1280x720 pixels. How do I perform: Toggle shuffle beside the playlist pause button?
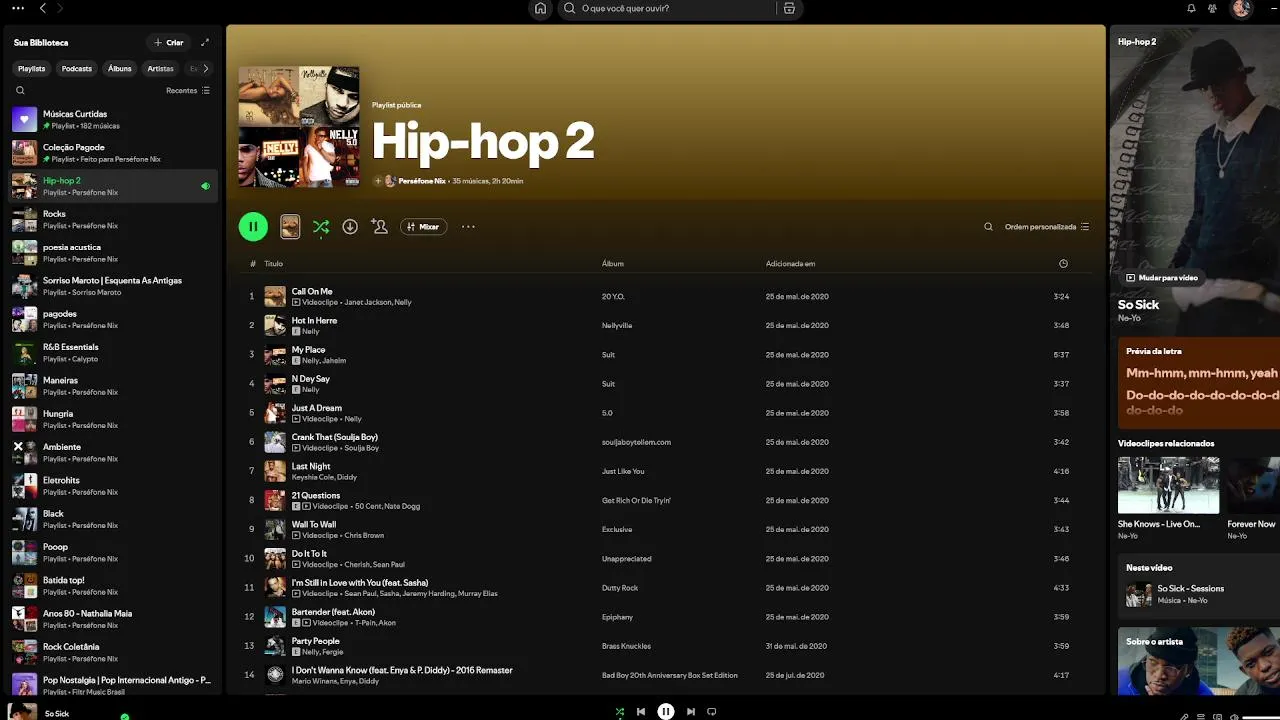[320, 227]
